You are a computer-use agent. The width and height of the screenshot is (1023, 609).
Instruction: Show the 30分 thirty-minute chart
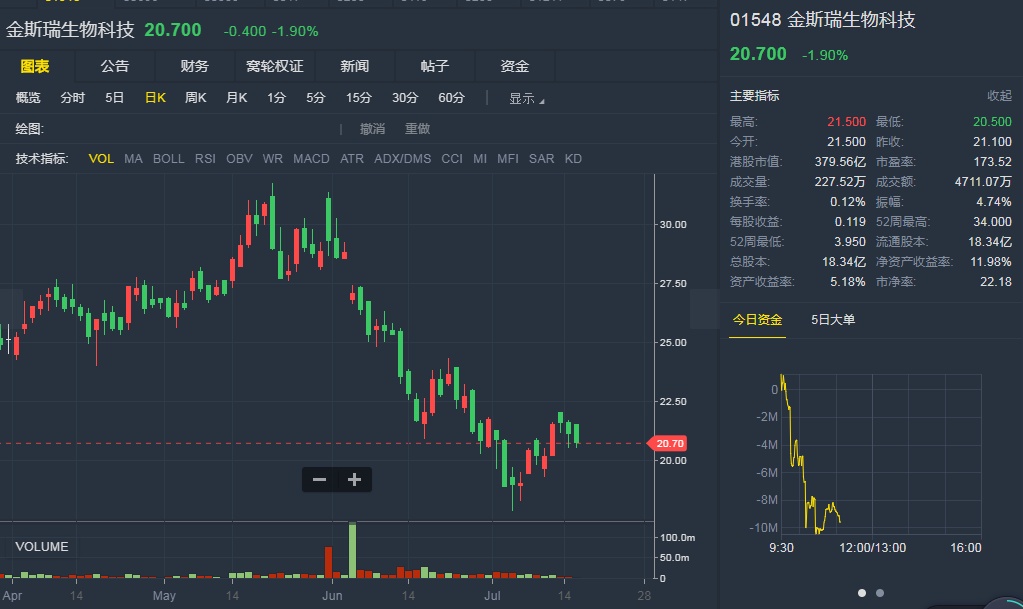[x=405, y=98]
